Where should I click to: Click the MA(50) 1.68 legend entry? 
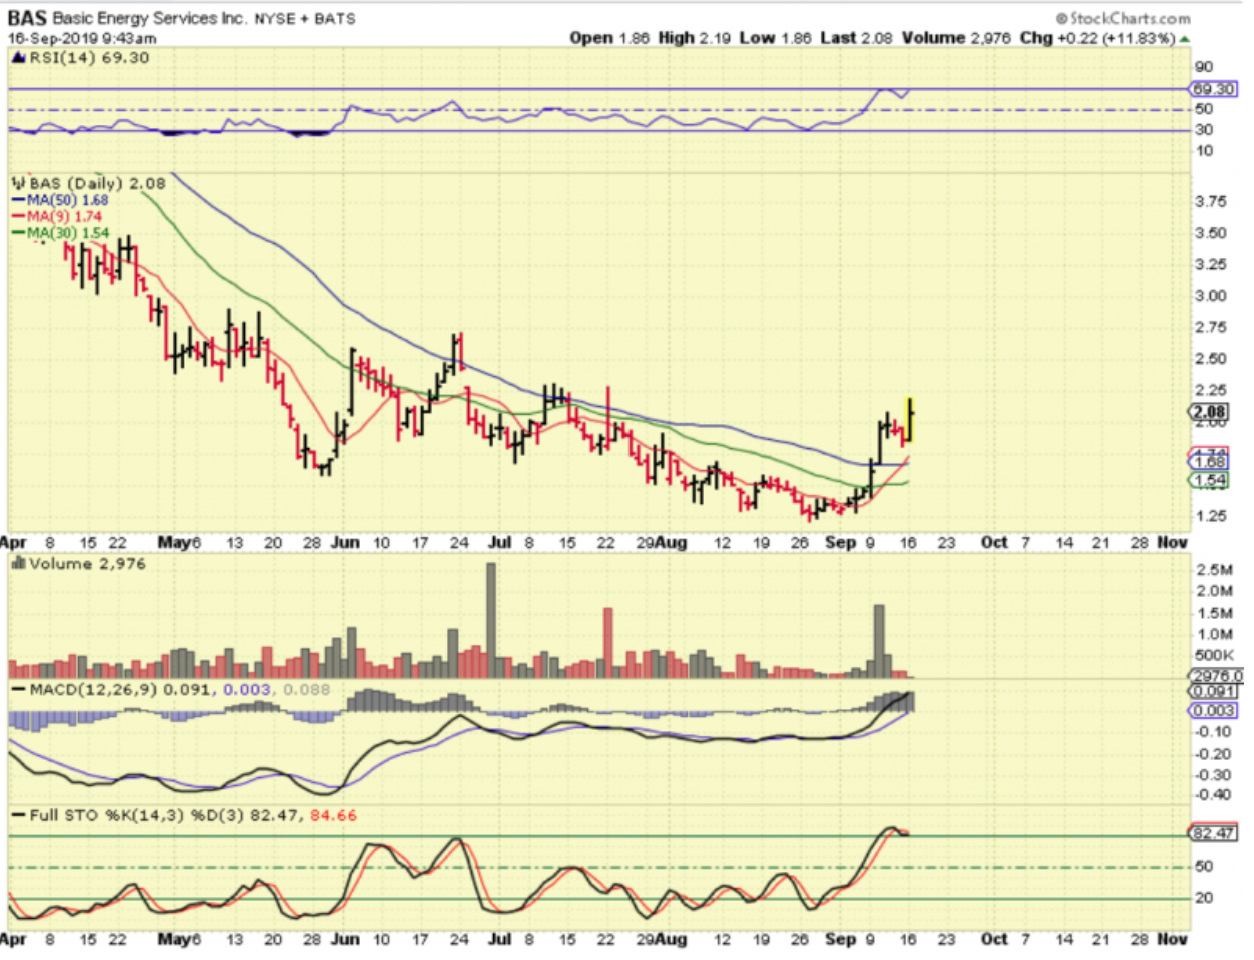pos(67,200)
